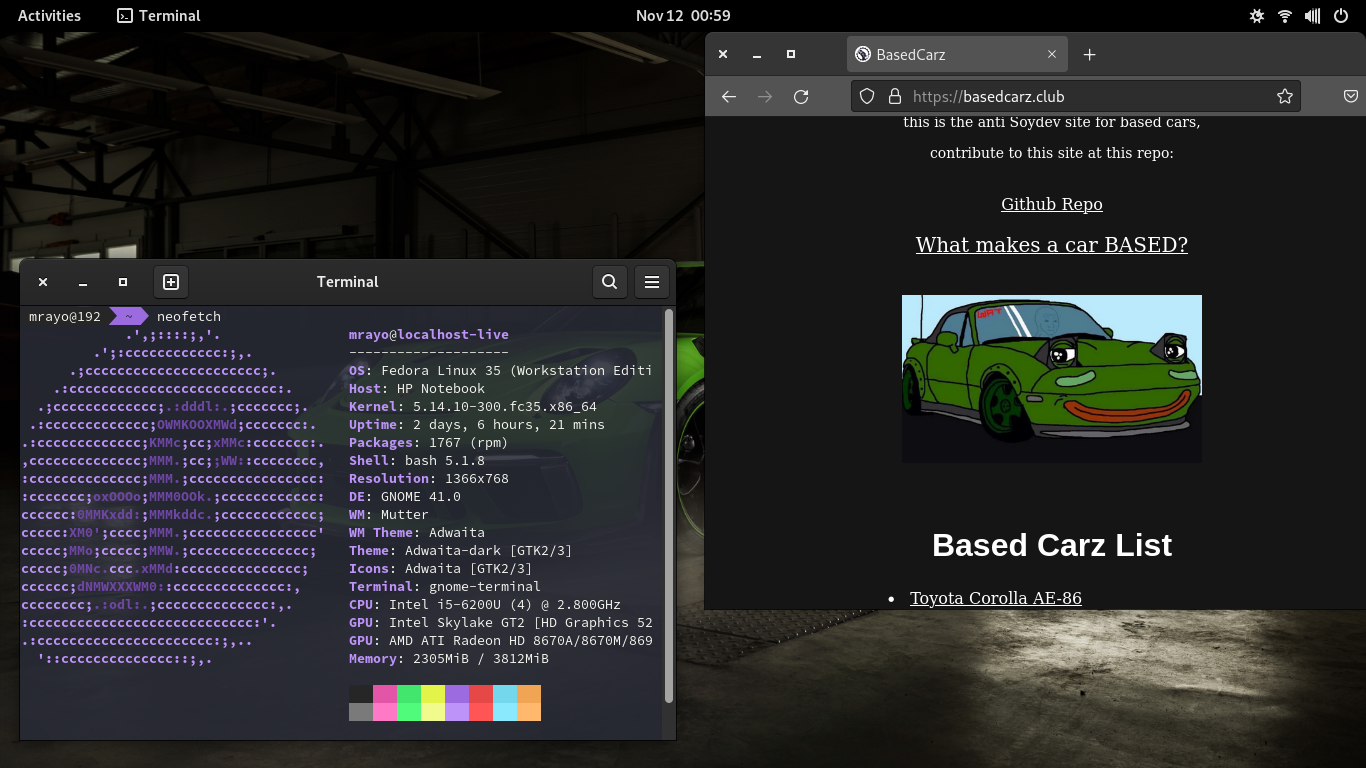Viewport: 1366px width, 768px height.
Task: Open the Terminal hamburger menu
Action: [651, 282]
